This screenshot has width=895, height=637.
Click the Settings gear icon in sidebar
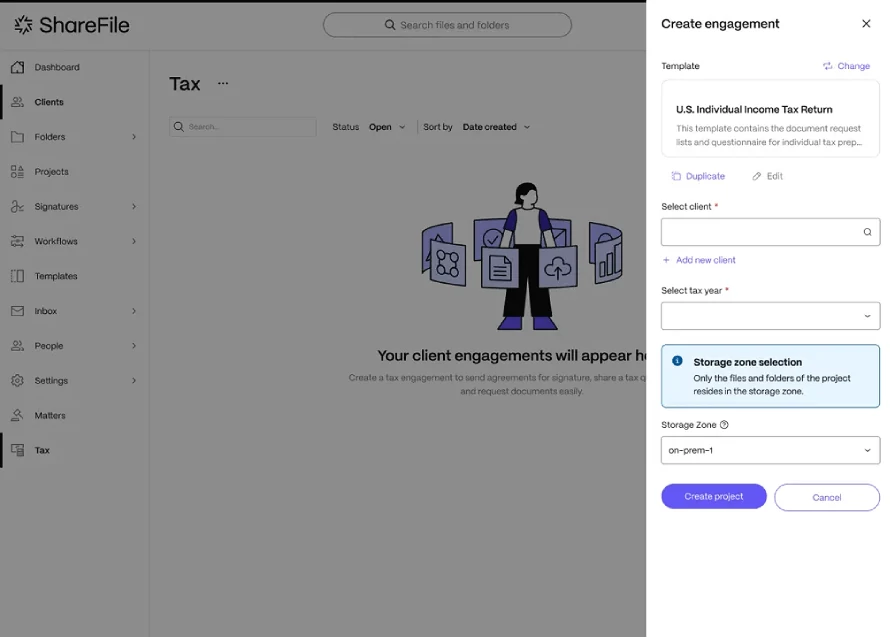(x=18, y=381)
